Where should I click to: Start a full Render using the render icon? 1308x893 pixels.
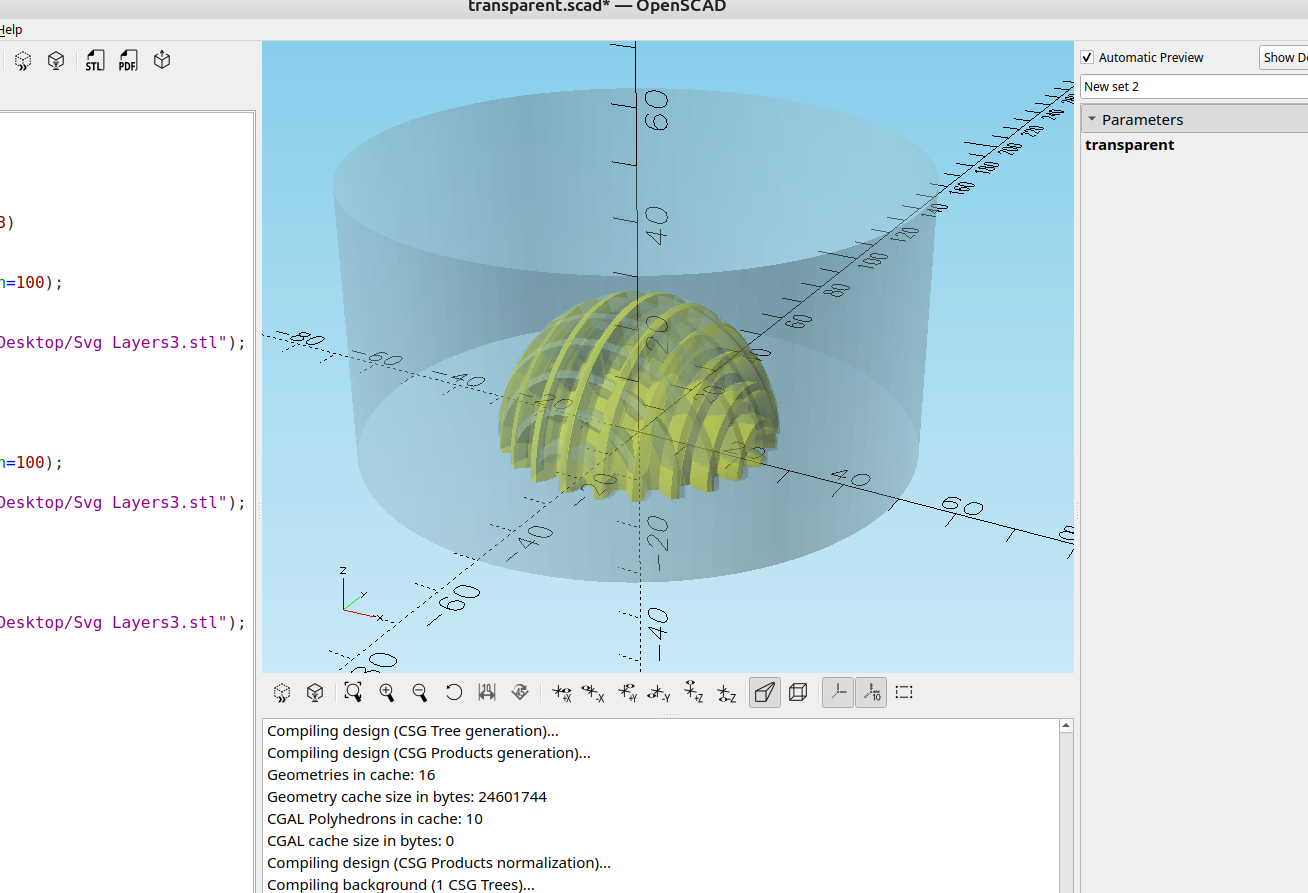tap(56, 60)
